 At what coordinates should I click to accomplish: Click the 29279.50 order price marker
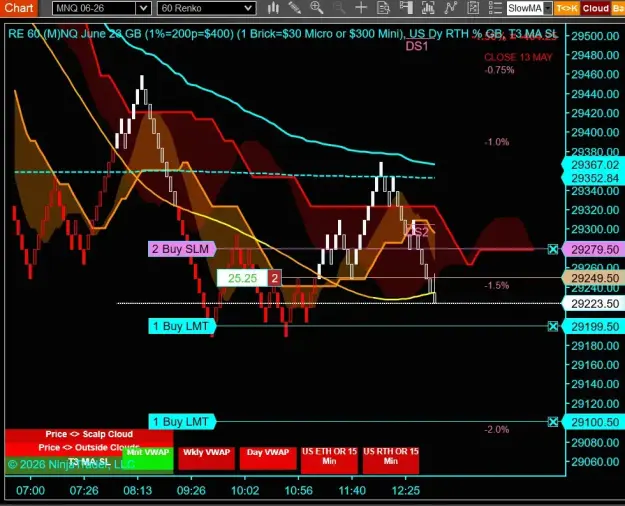coord(594,250)
